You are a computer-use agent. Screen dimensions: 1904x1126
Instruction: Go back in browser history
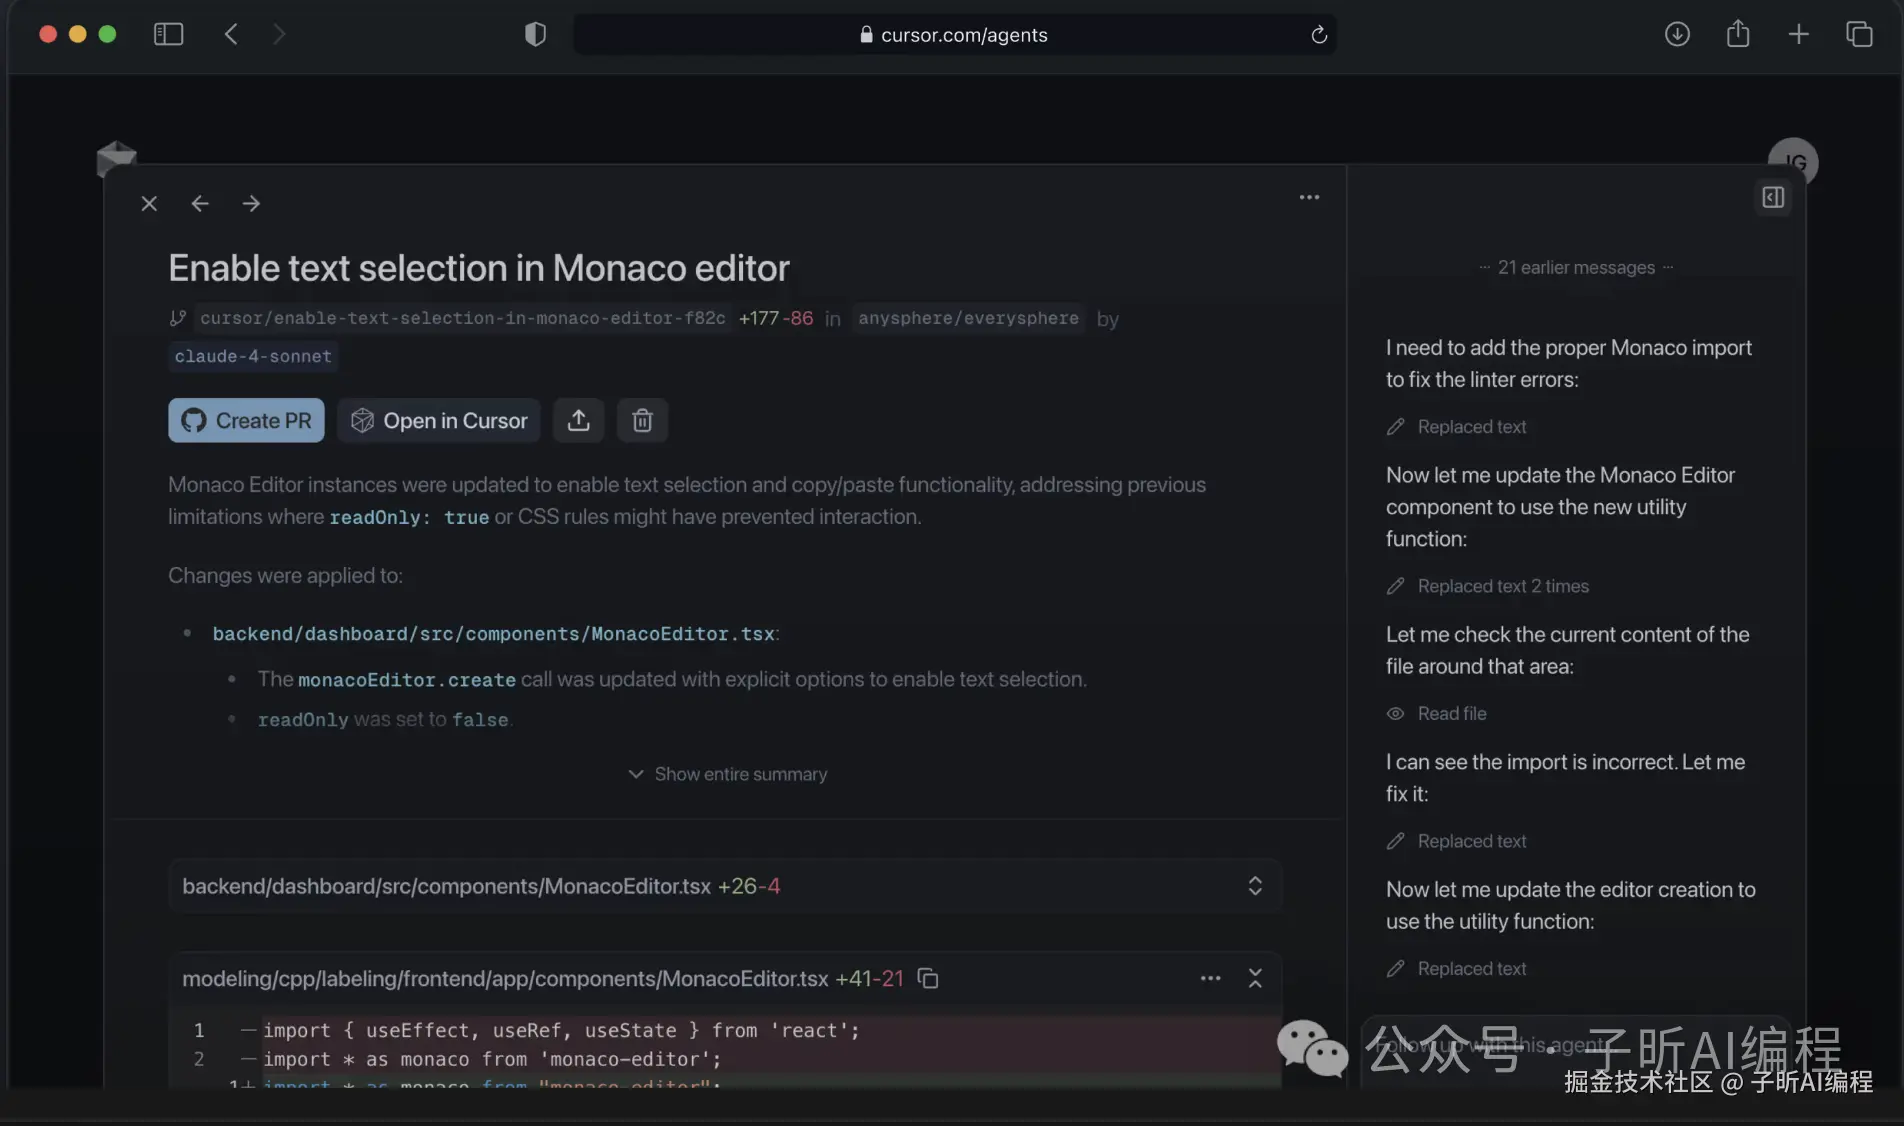231,34
